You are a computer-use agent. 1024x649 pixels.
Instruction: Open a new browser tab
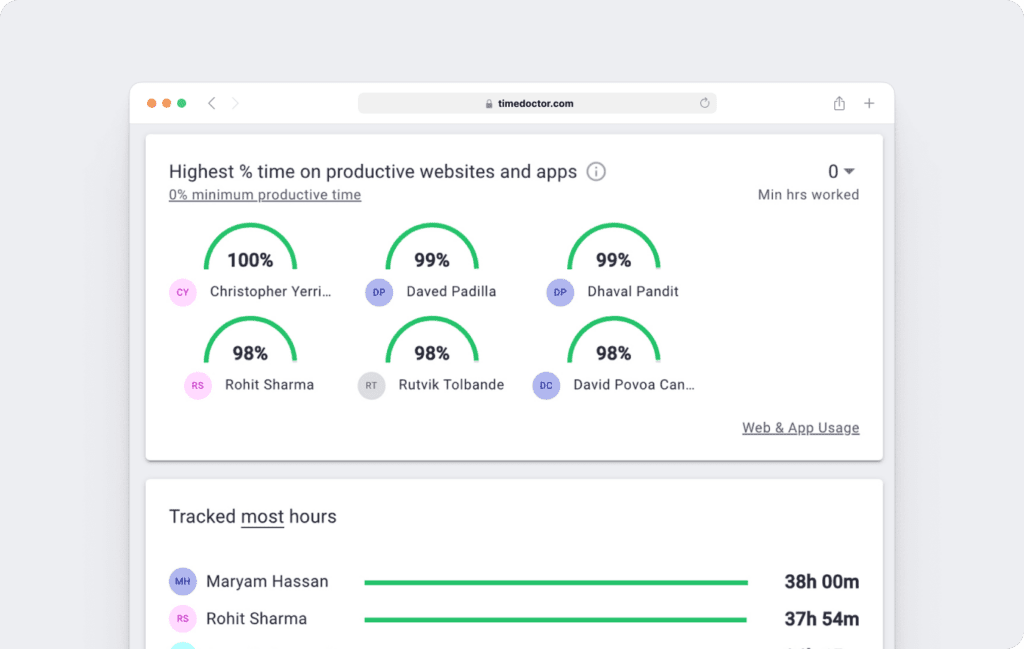[868, 103]
